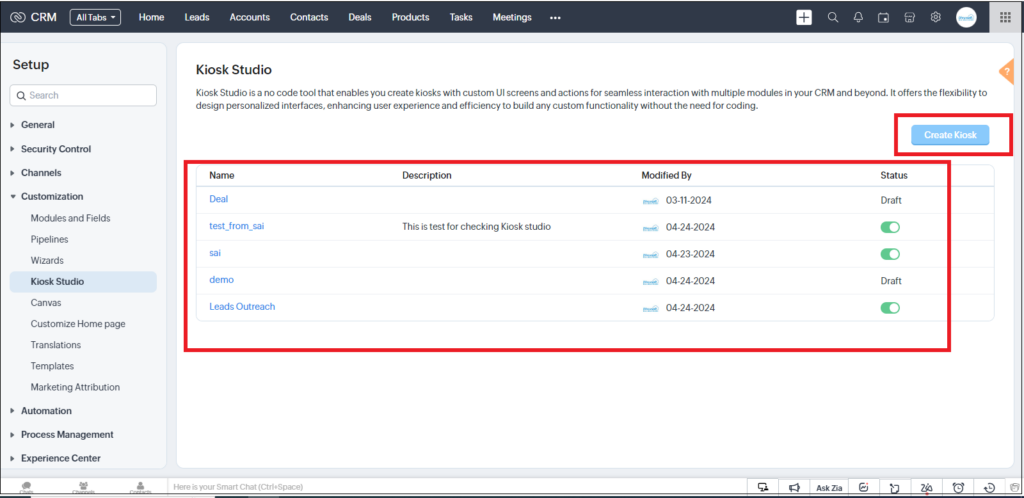
Task: Click the Smart Chat input field
Action: (x=457, y=487)
